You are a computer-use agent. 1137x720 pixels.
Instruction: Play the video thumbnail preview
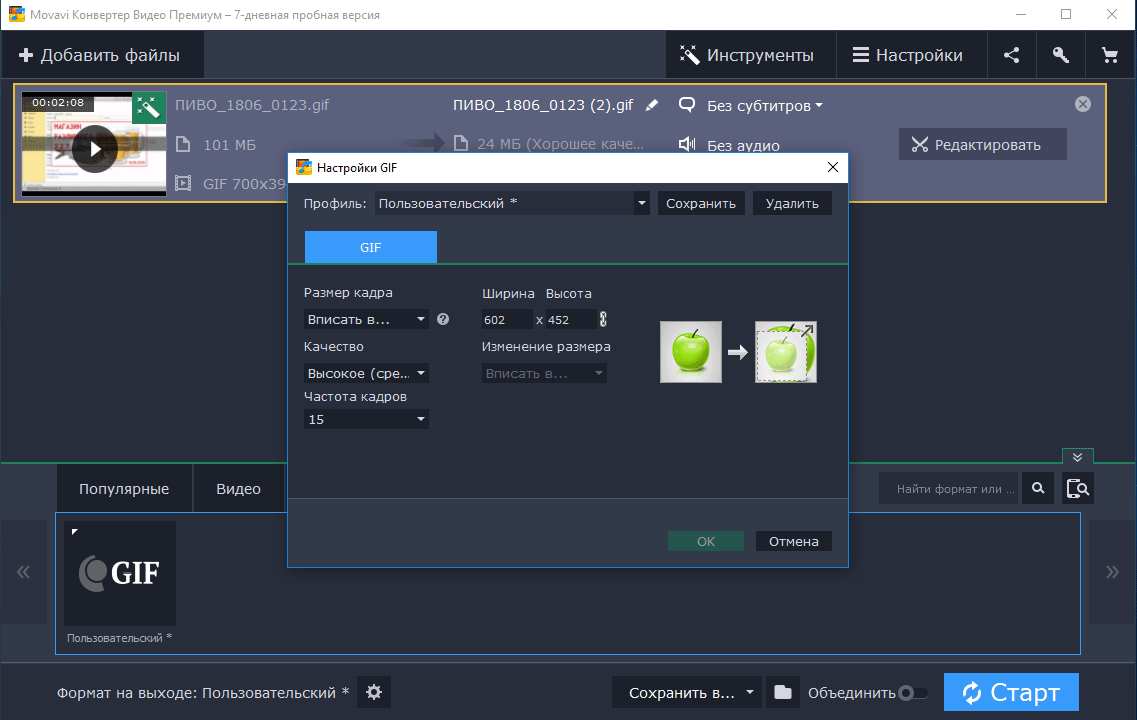pyautogui.click(x=95, y=149)
